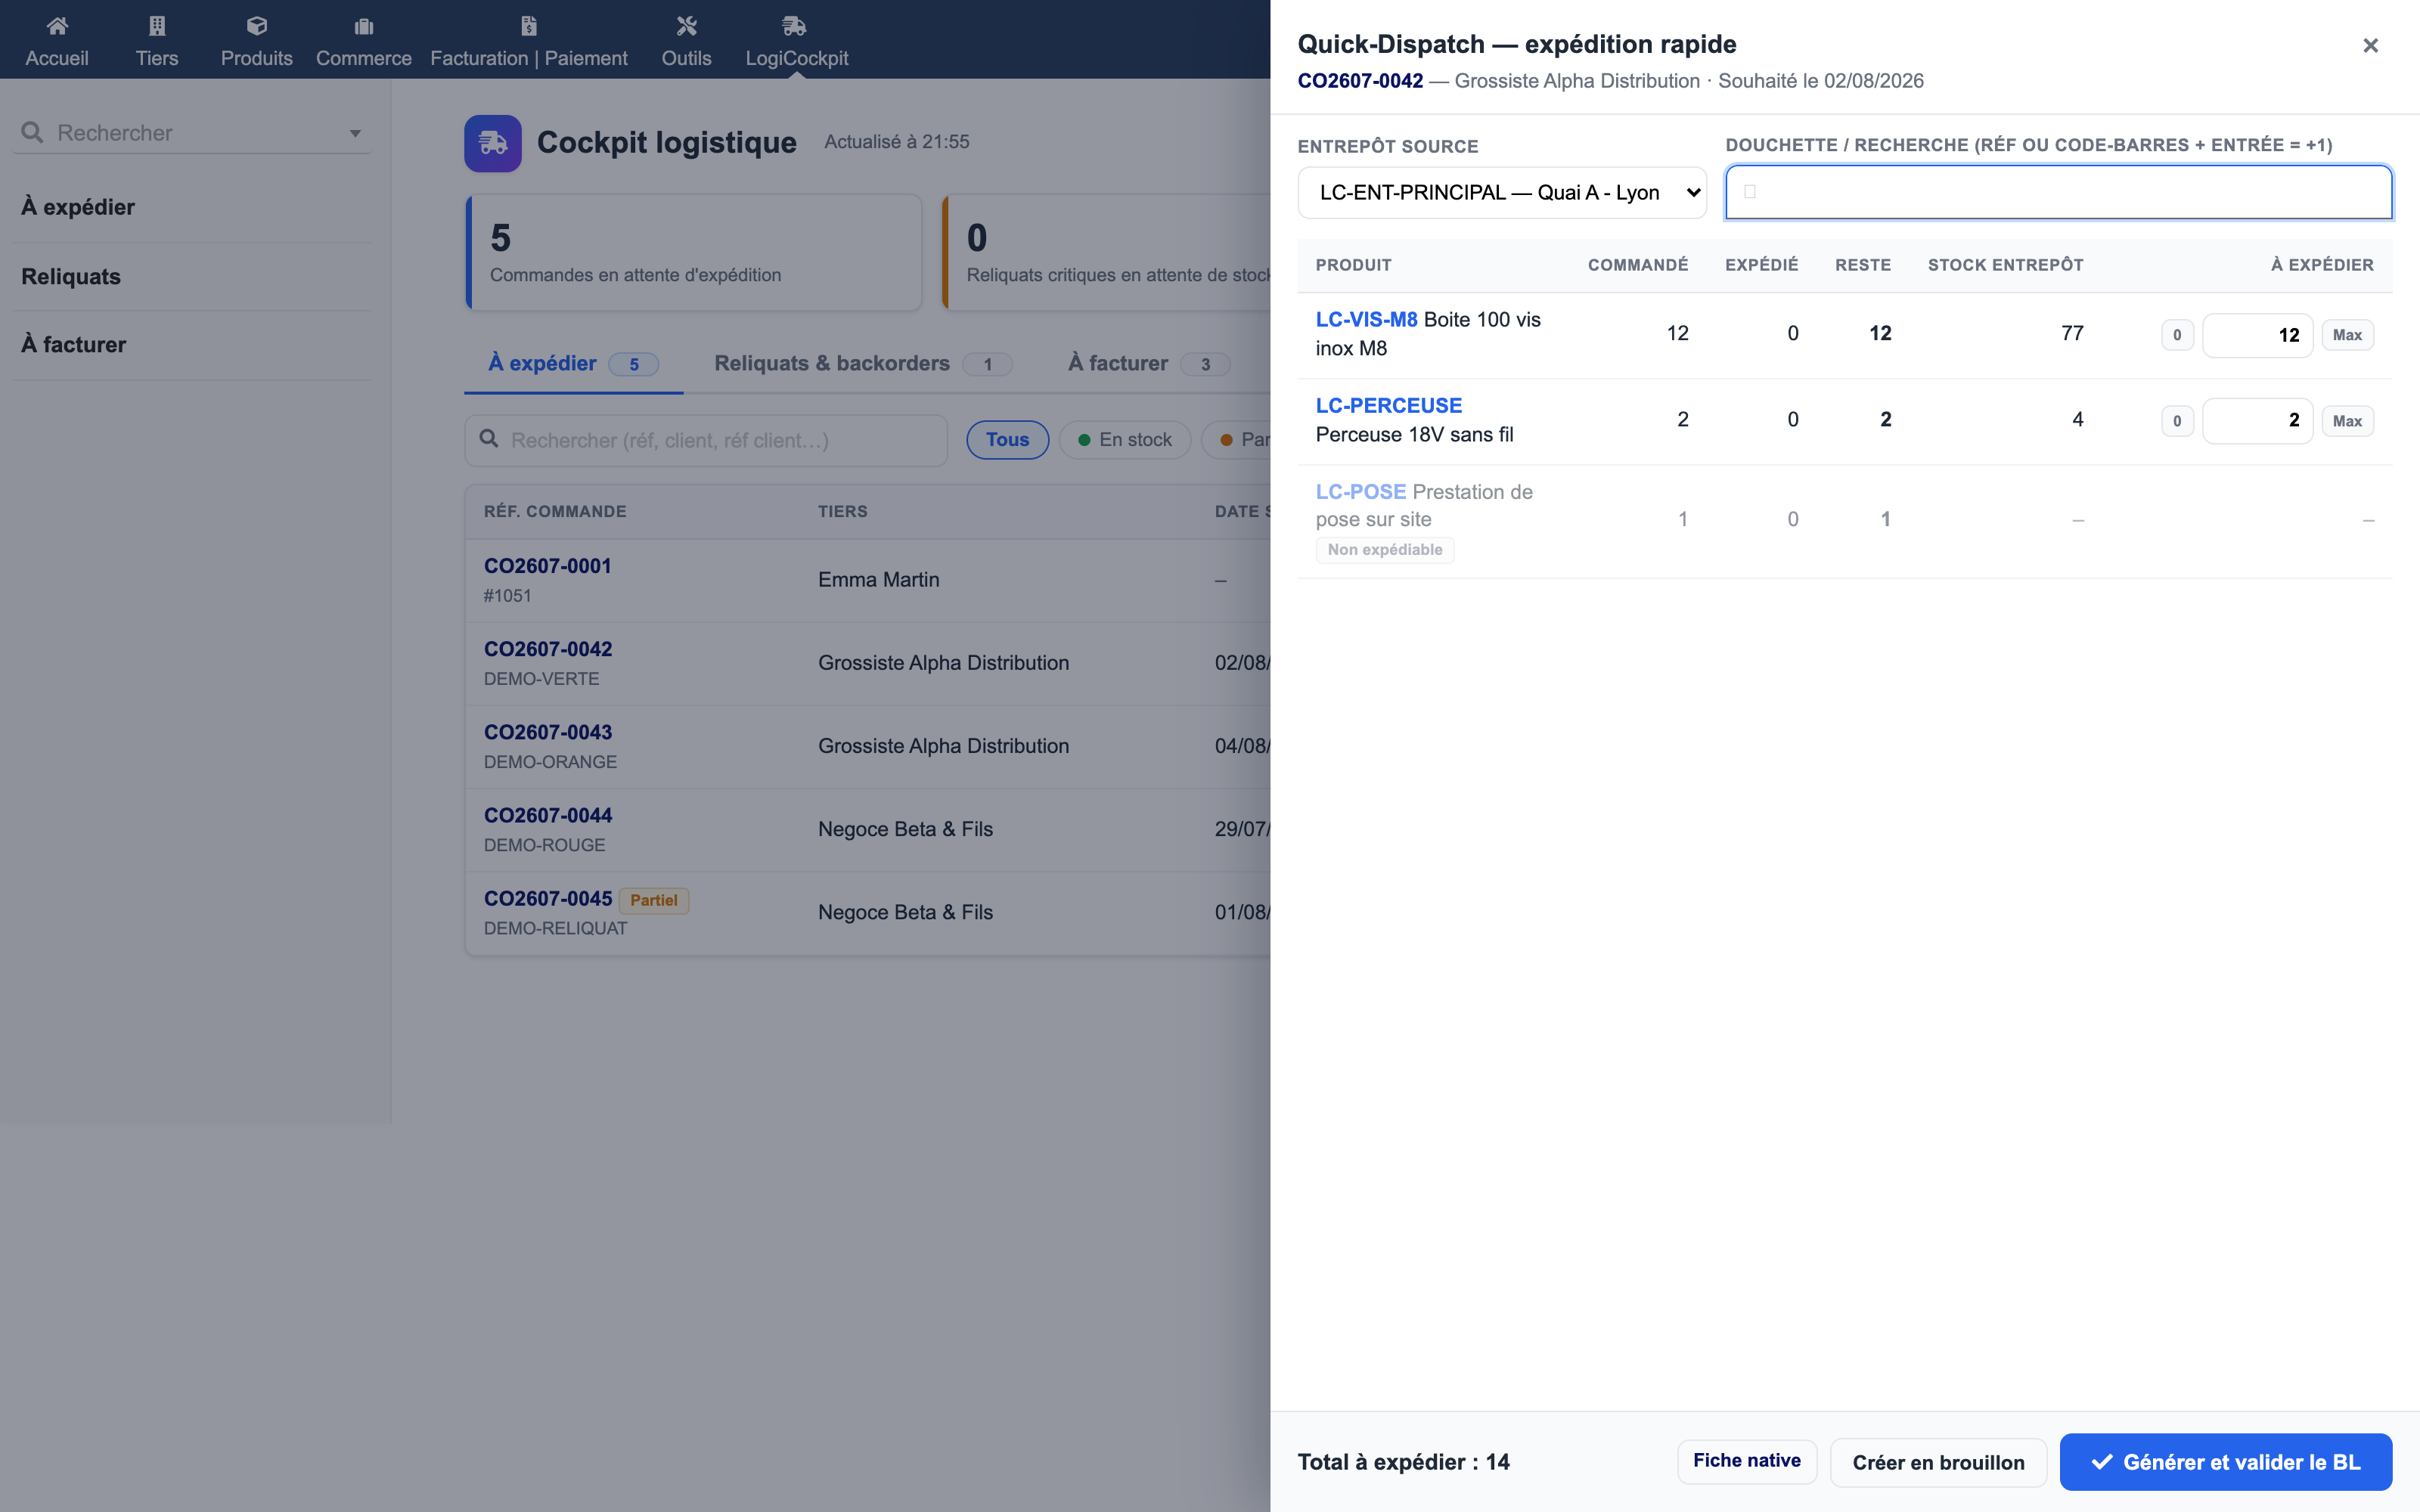Select Reliquats in the sidebar
This screenshot has width=2420, height=1512.
click(x=71, y=276)
